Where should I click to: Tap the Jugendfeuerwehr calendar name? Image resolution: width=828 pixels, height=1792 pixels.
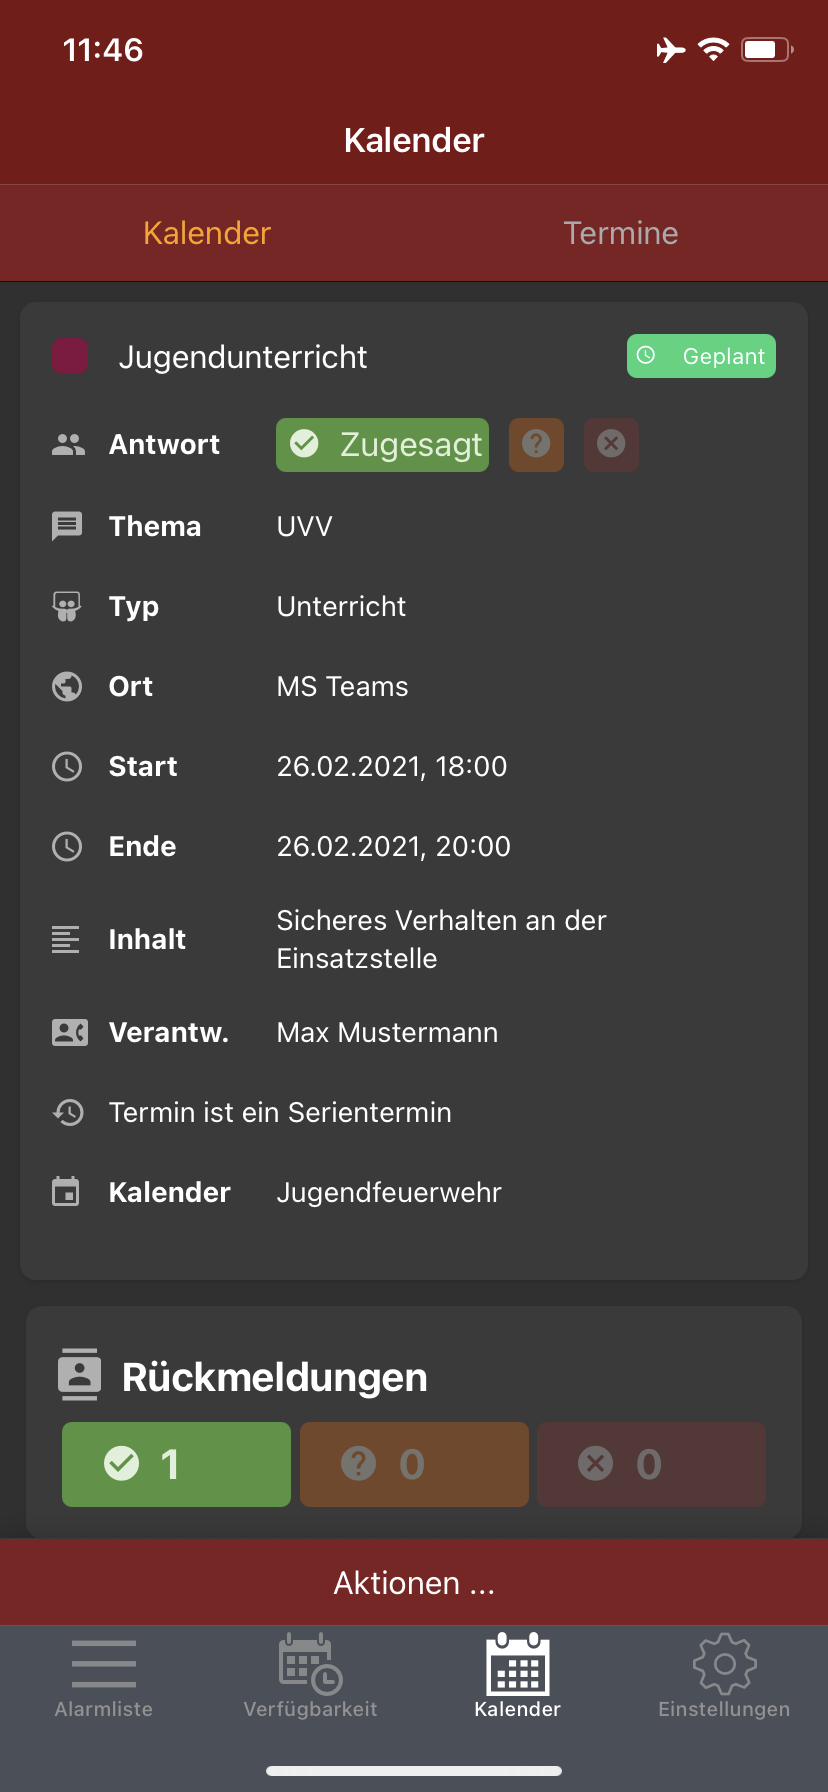pos(389,1192)
